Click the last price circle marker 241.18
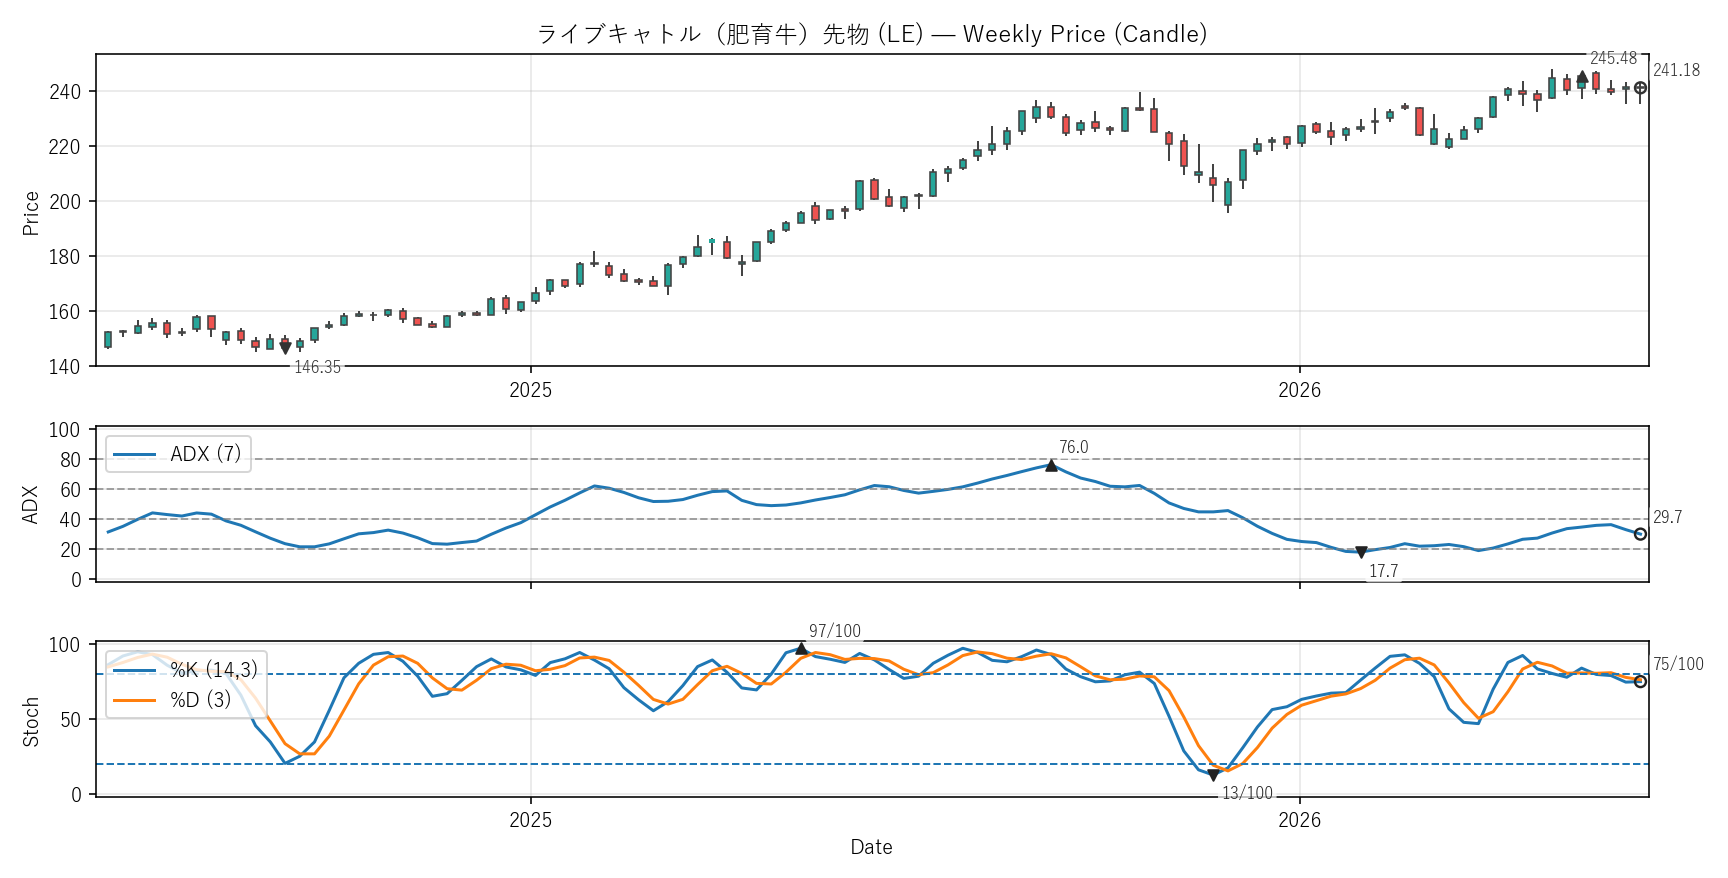Image resolution: width=1728 pixels, height=878 pixels. (1640, 88)
